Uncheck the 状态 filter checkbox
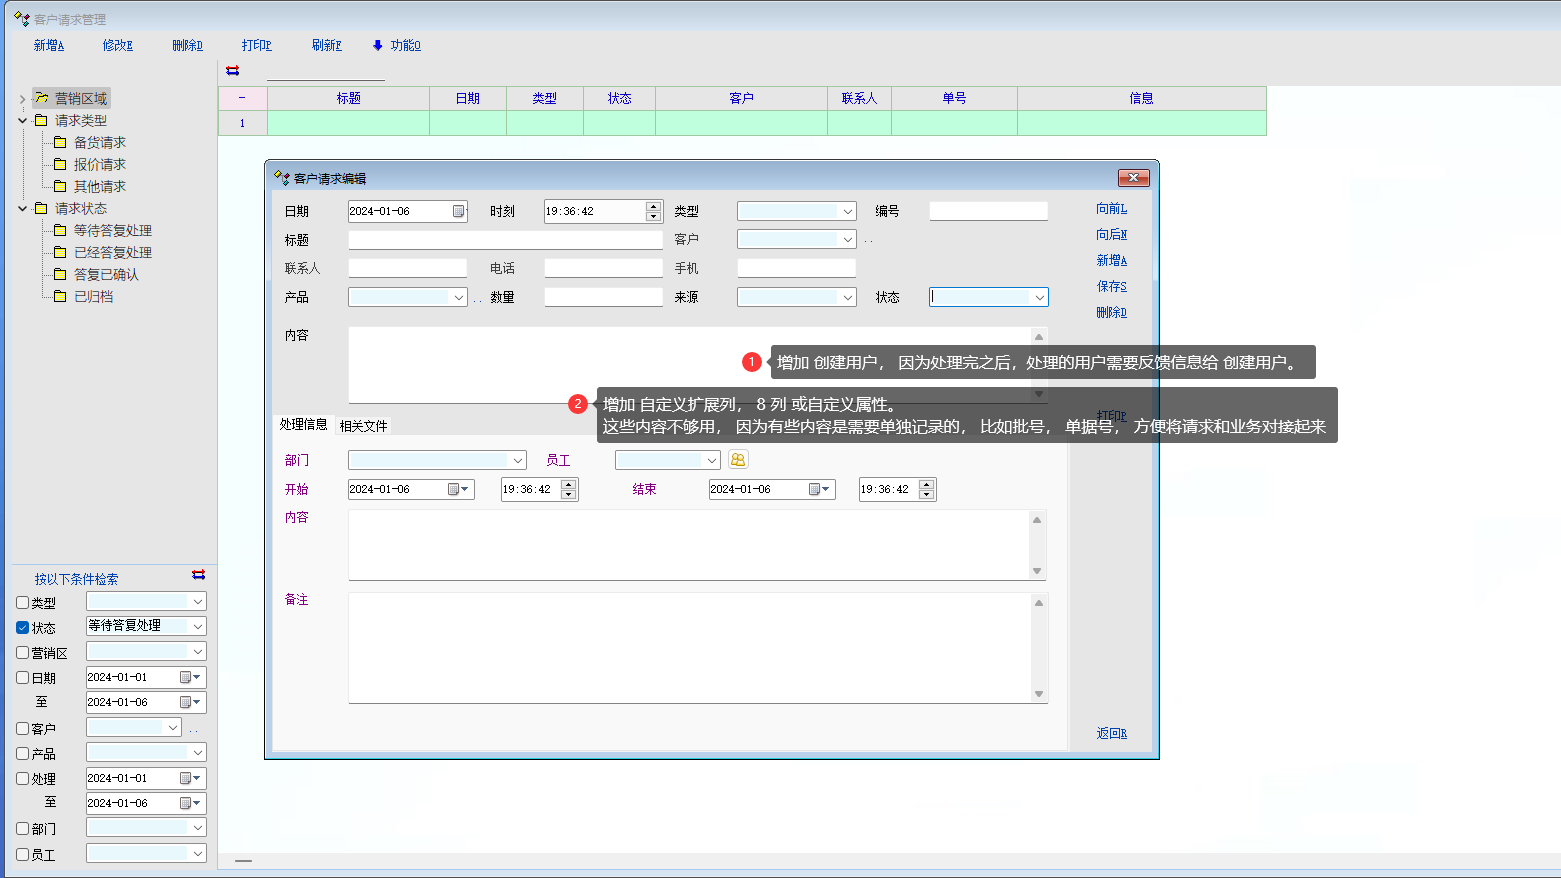 pos(23,628)
